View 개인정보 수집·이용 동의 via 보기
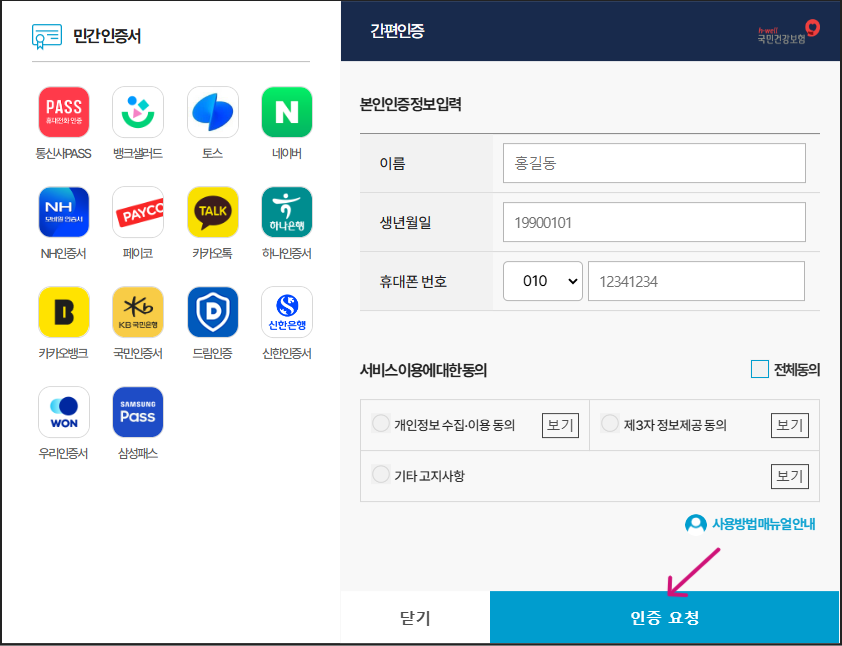 click(560, 424)
